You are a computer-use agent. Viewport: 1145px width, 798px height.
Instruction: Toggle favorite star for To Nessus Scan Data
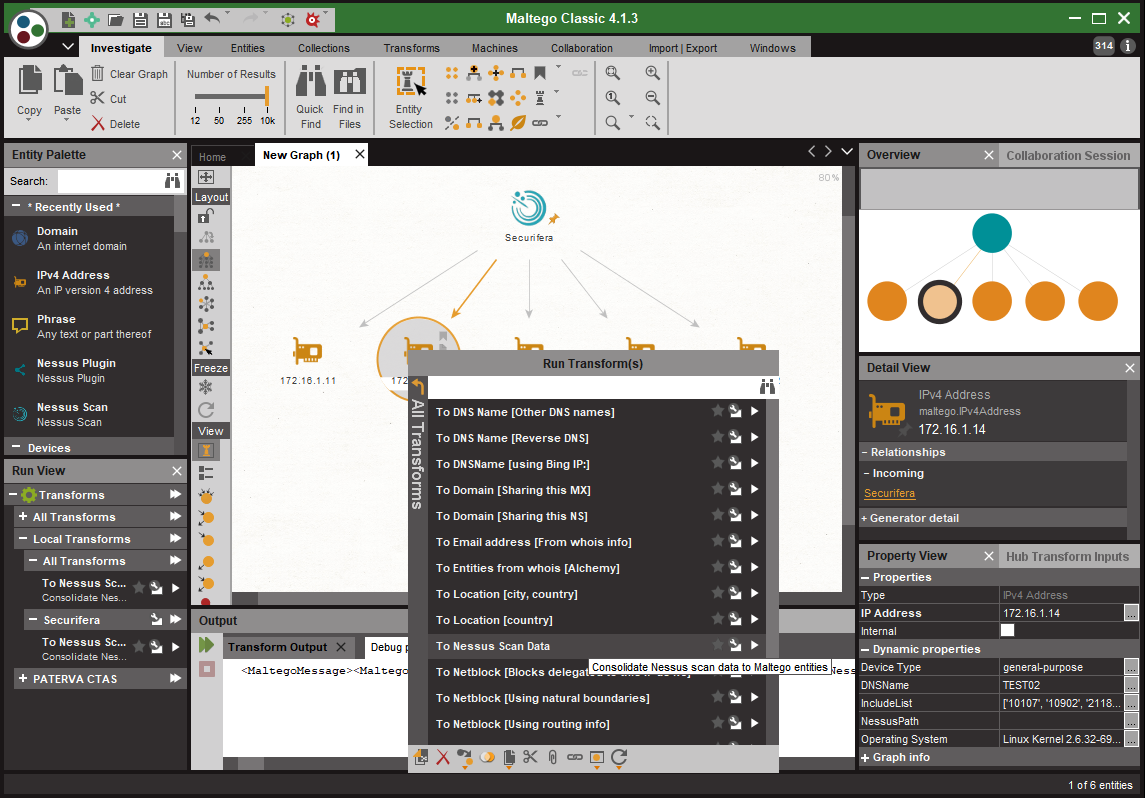(x=717, y=645)
